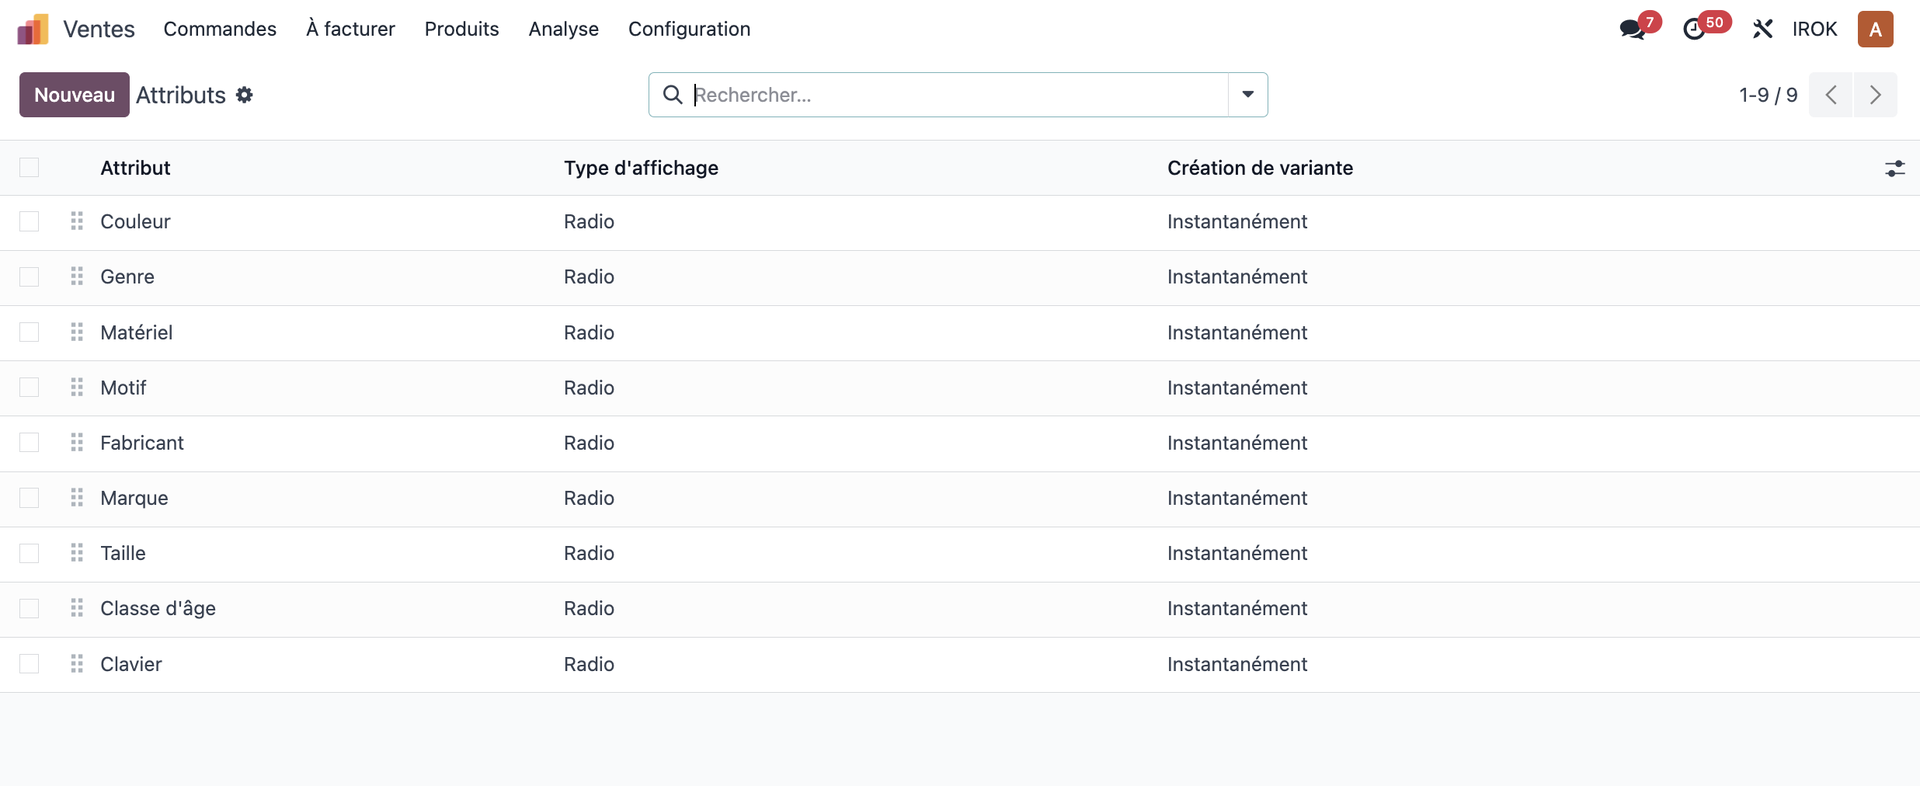Expand the search filter options dropdown
Screen dimensions: 1920x786
[x=1248, y=95]
